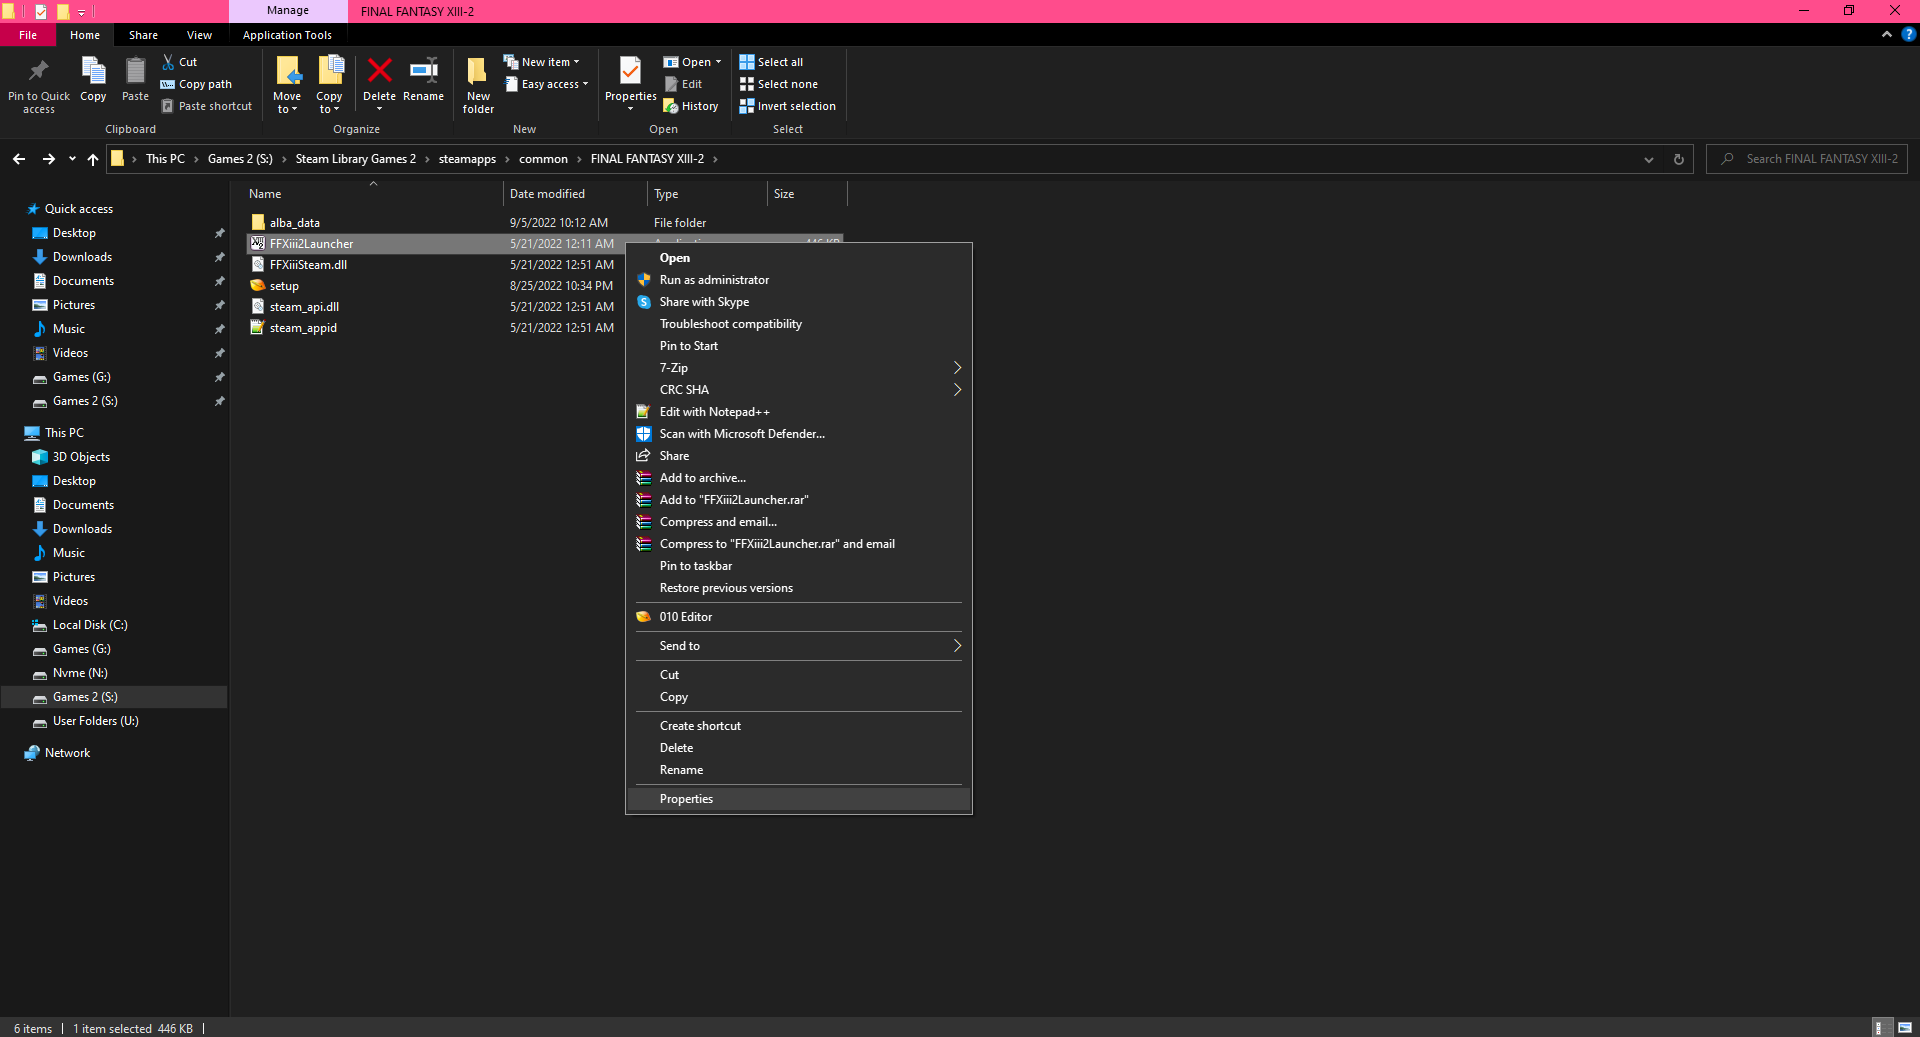This screenshot has width=1920, height=1037.
Task: Open the ribbon Properties icon
Action: tap(631, 71)
